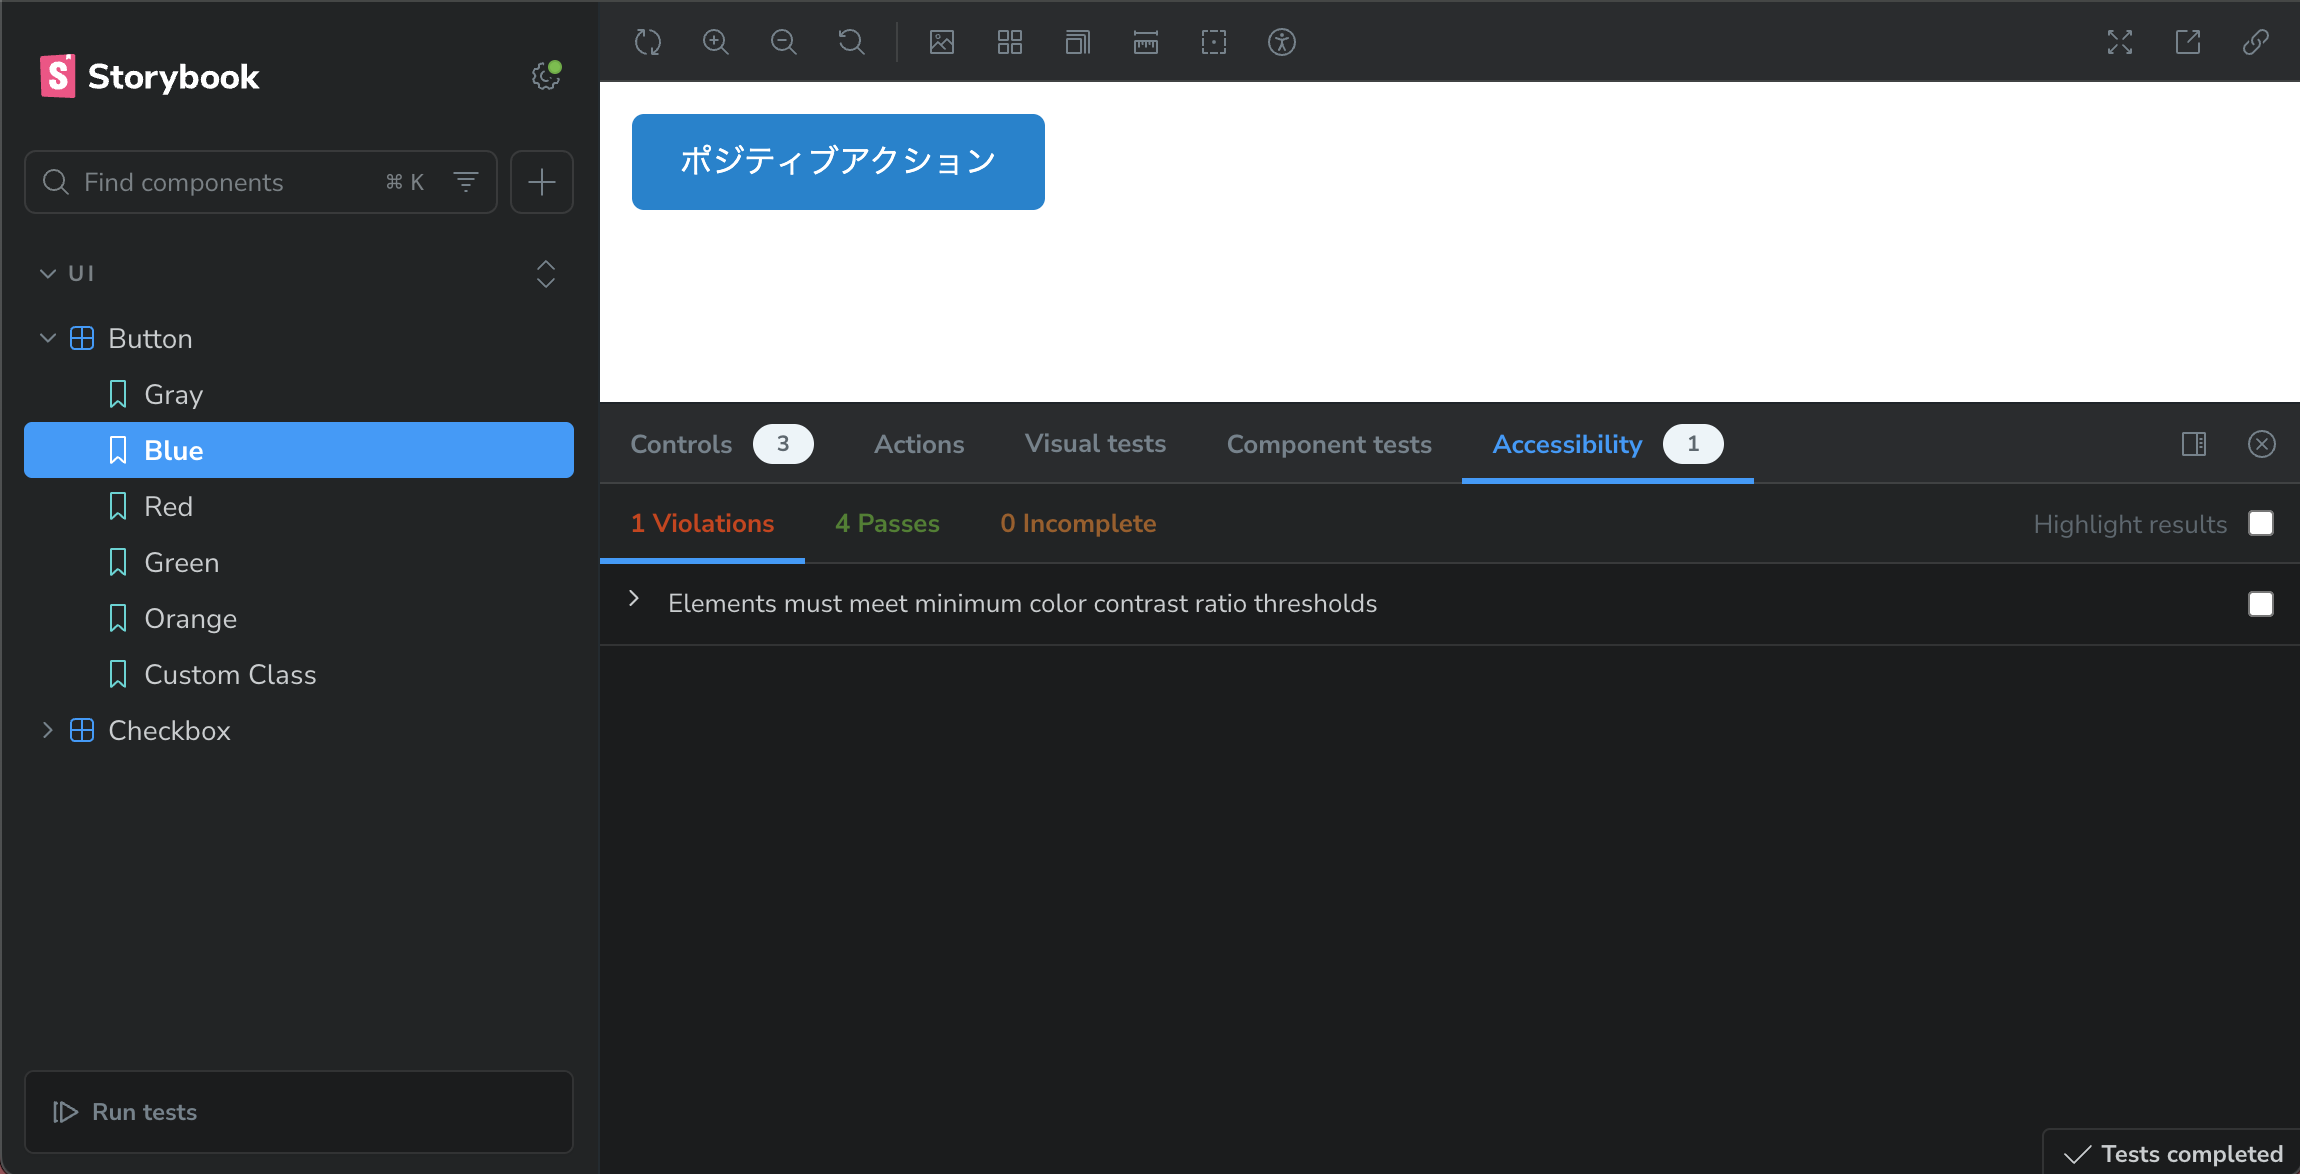The image size is (2300, 1174).
Task: Click the zoom out toolbar icon
Action: [x=784, y=42]
